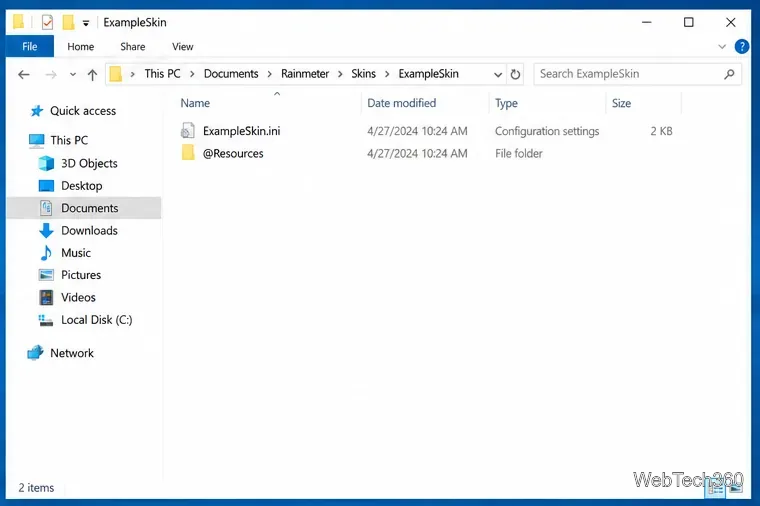Viewport: 760px width, 506px height.
Task: Click the This PC monitor icon
Action: pos(36,141)
